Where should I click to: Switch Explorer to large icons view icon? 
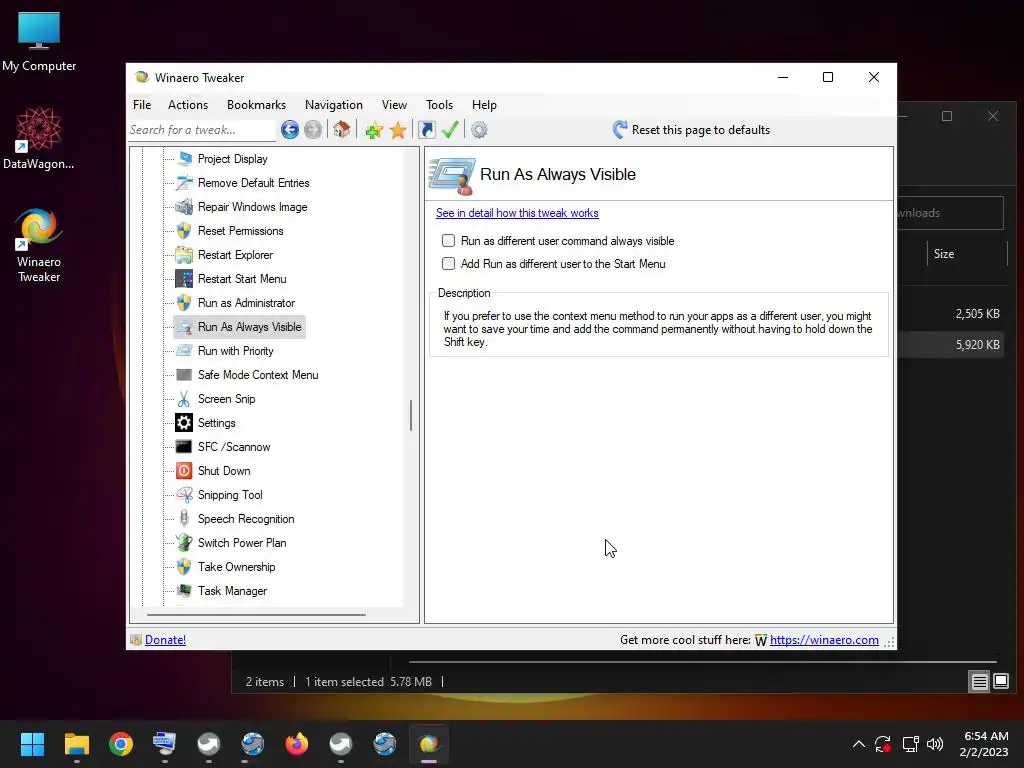pyautogui.click(x=1001, y=682)
